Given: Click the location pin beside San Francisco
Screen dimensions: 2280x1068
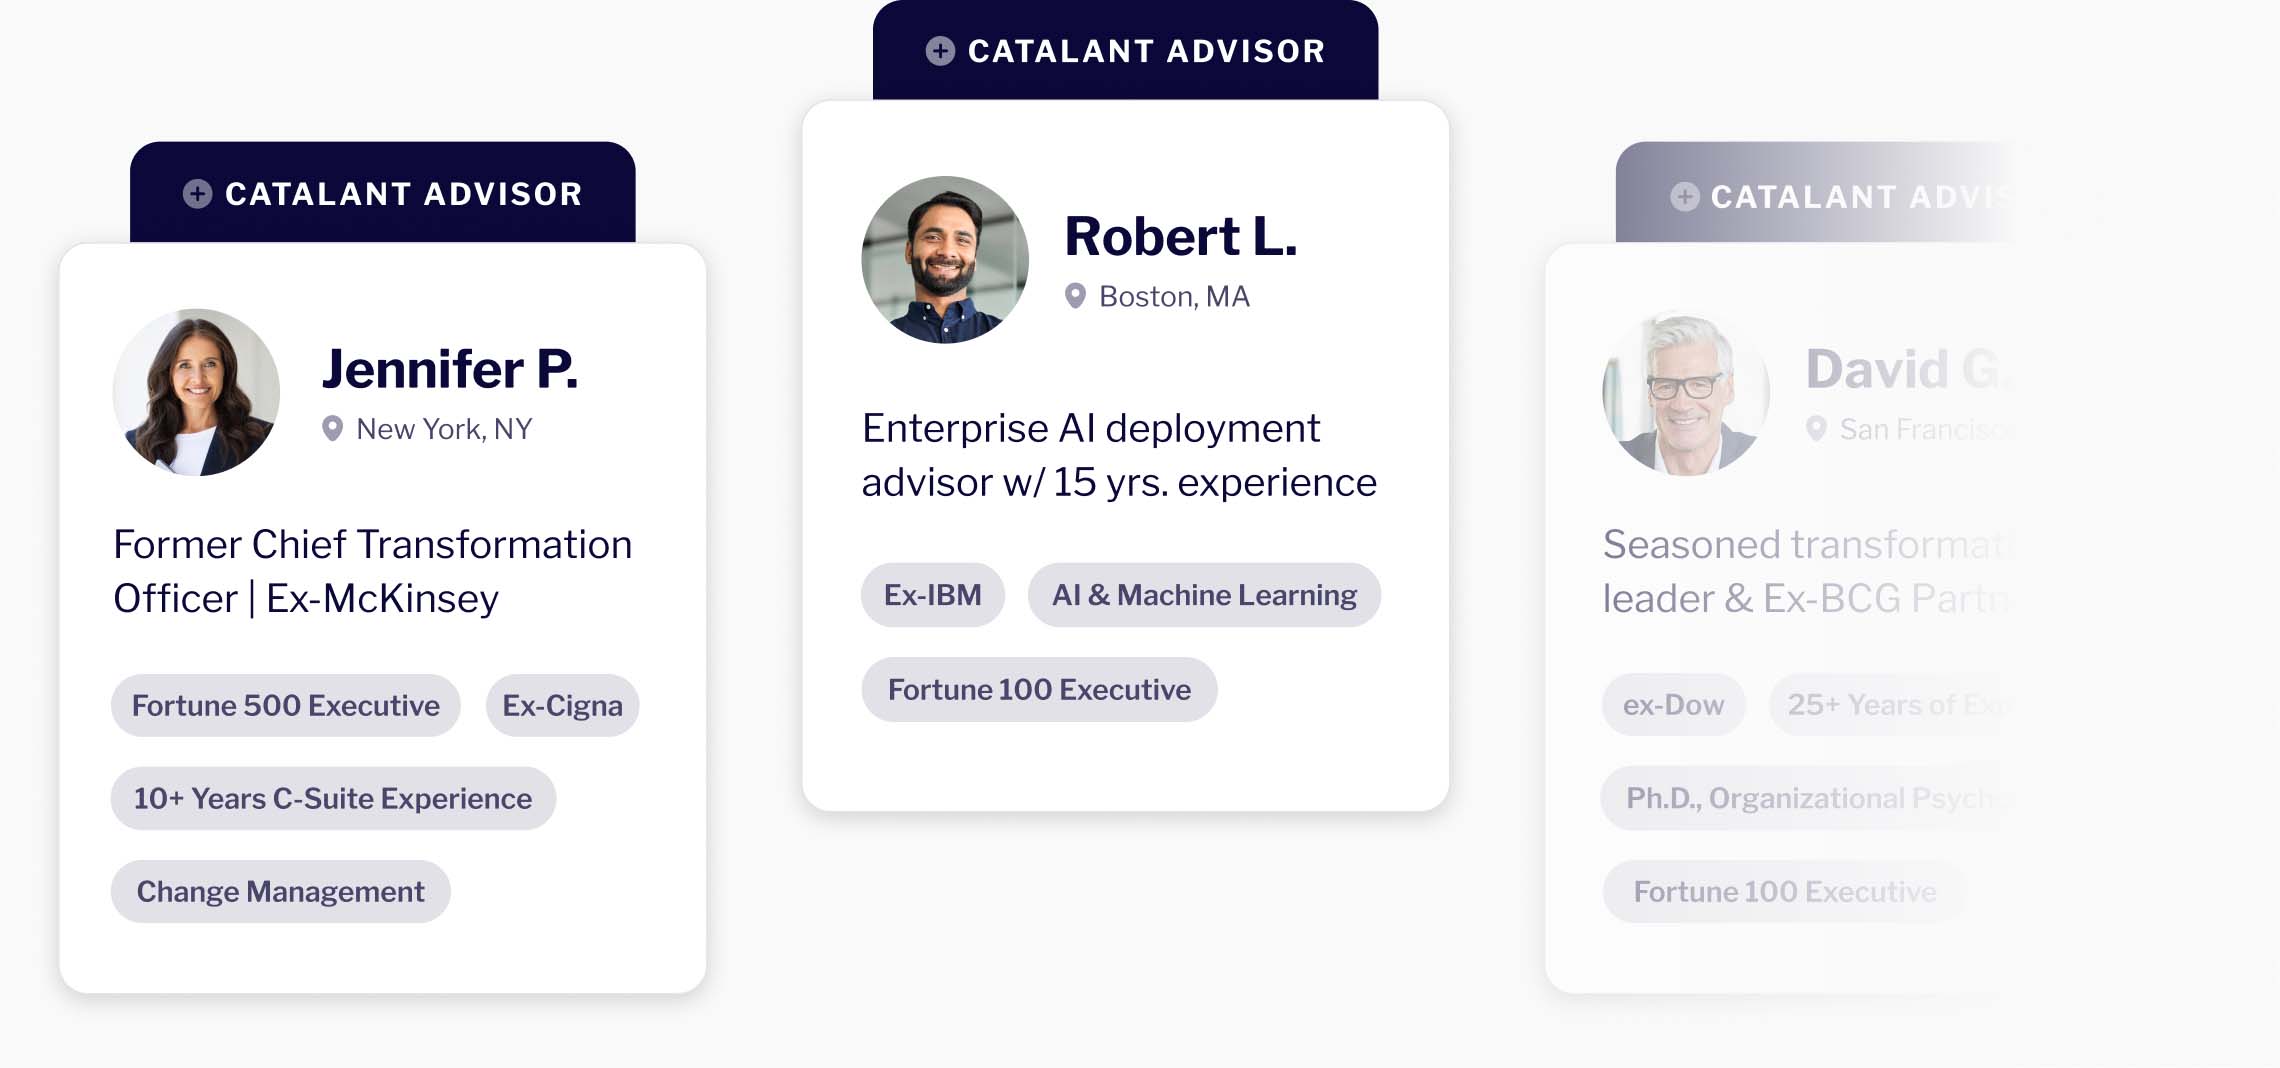Looking at the screenshot, I should (1816, 429).
